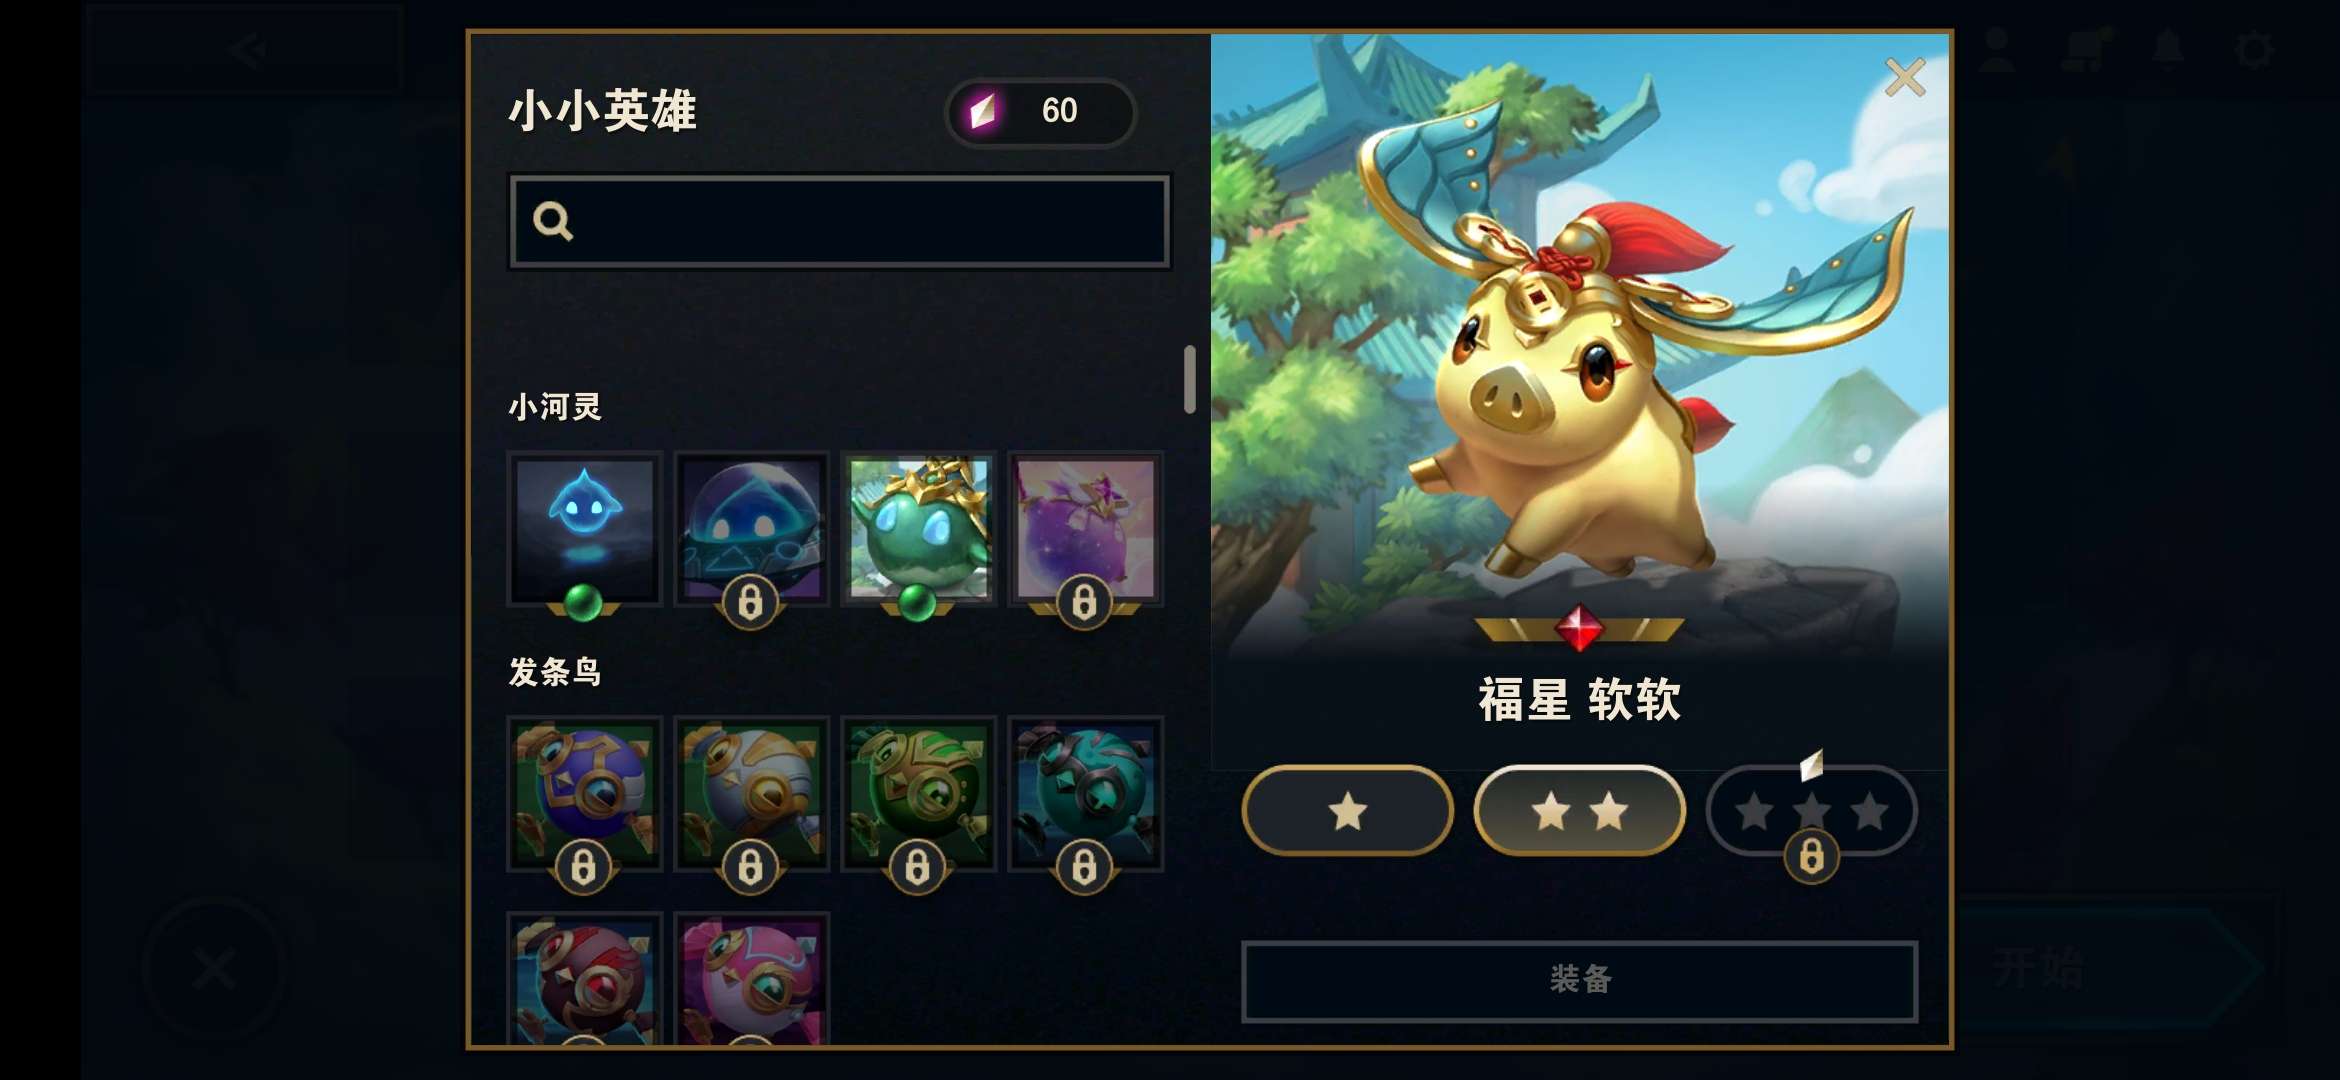Viewport: 2340px width, 1080px height.
Task: Select the purple galaxy river sprite
Action: click(1086, 529)
